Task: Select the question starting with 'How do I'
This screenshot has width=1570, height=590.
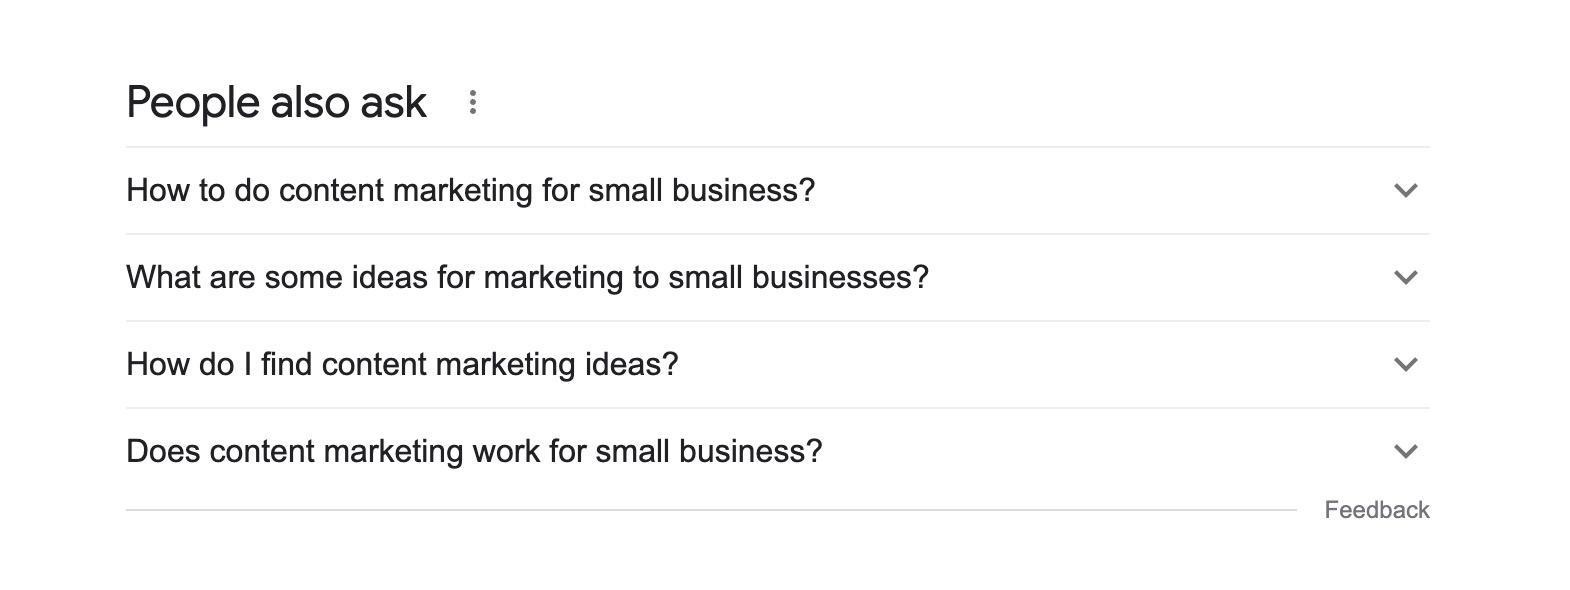Action: (402, 364)
